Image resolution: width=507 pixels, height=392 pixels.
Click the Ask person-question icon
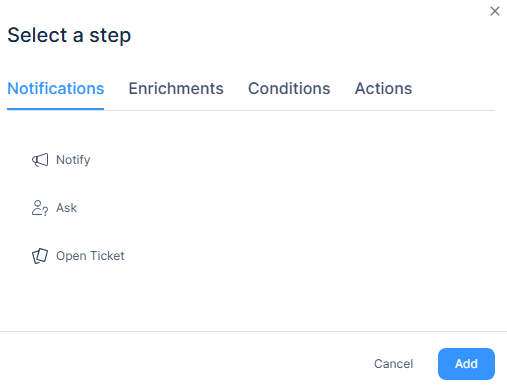[x=40, y=208]
